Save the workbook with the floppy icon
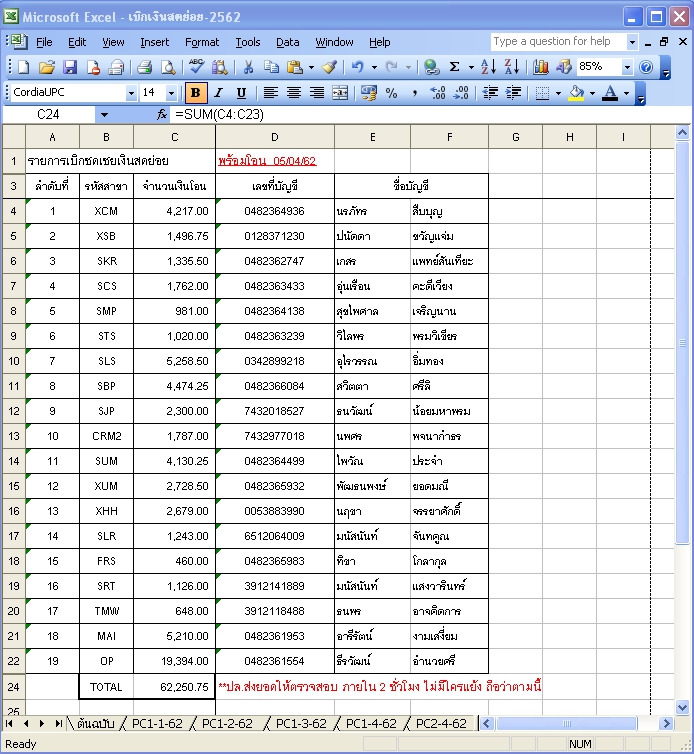Screen dimensions: 694x754 click(70, 67)
